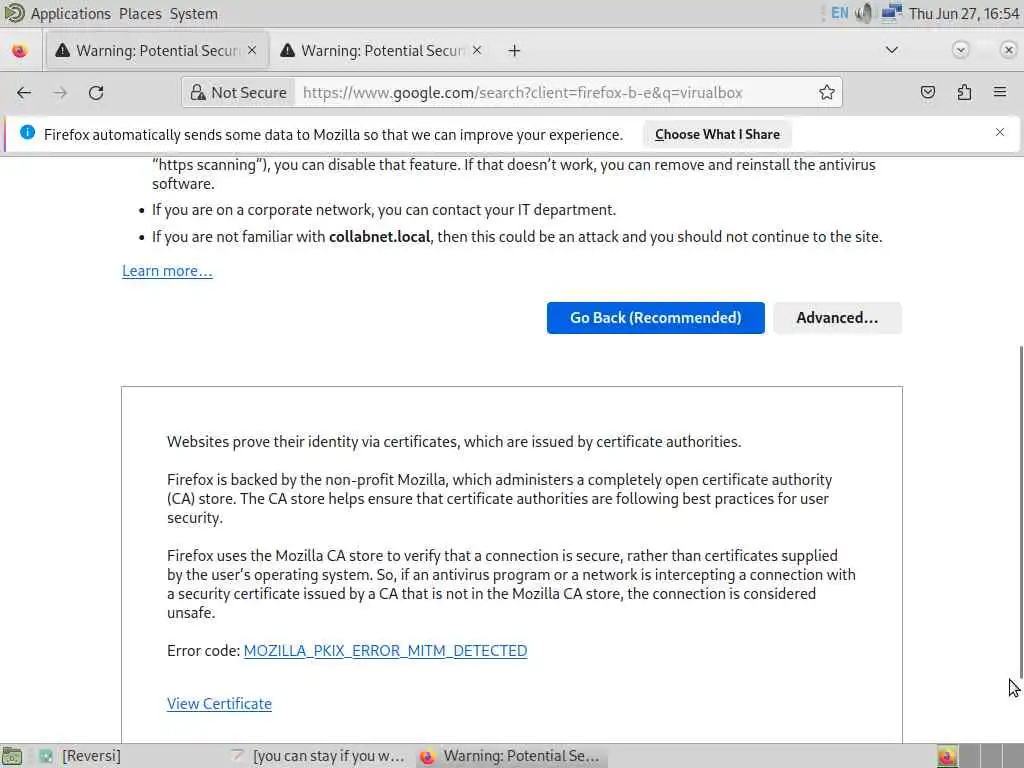
Task: Click the network connection tray icon
Action: pos(891,13)
